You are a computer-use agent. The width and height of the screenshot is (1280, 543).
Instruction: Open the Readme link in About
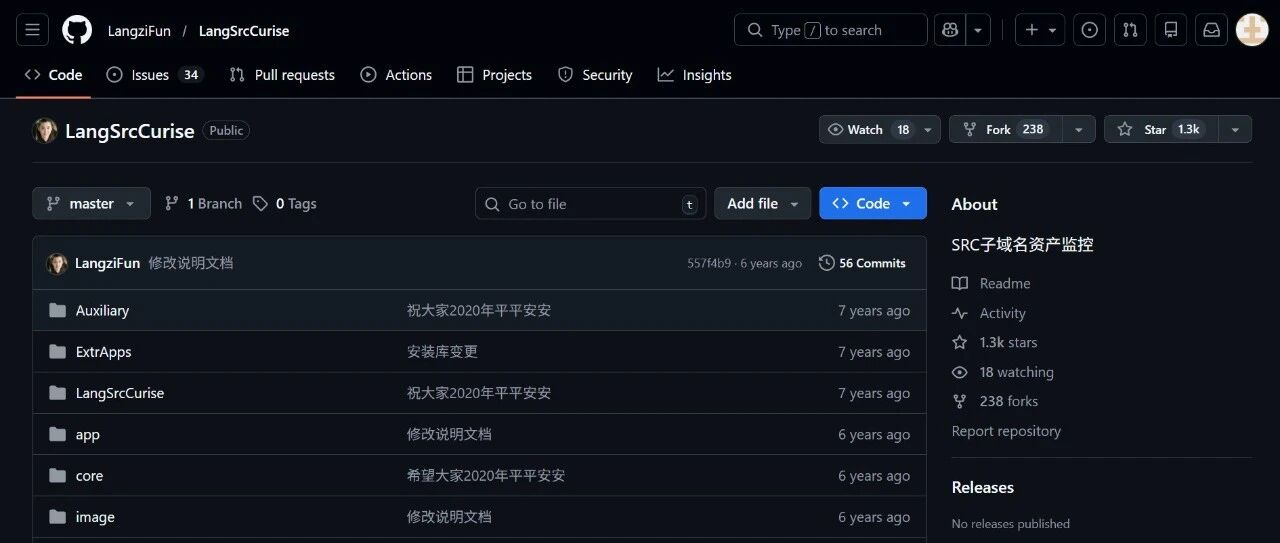coord(991,283)
